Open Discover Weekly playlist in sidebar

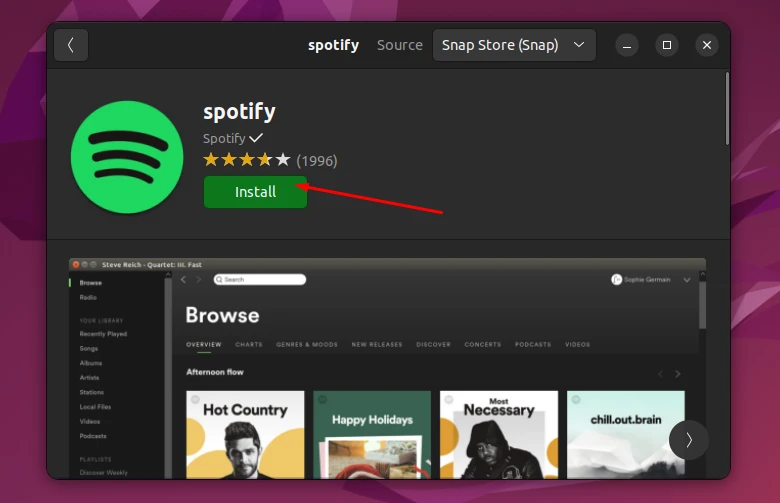tap(103, 473)
